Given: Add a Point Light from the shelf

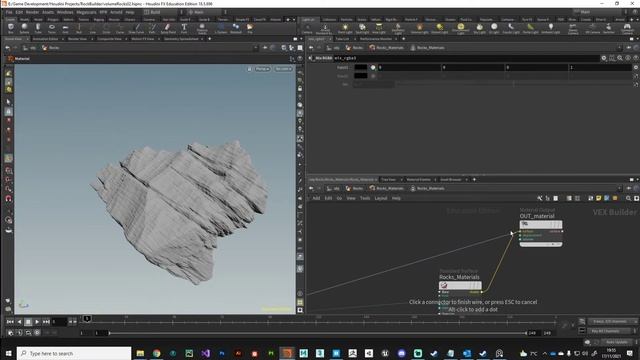Looking at the screenshot, I should coord(345,28).
